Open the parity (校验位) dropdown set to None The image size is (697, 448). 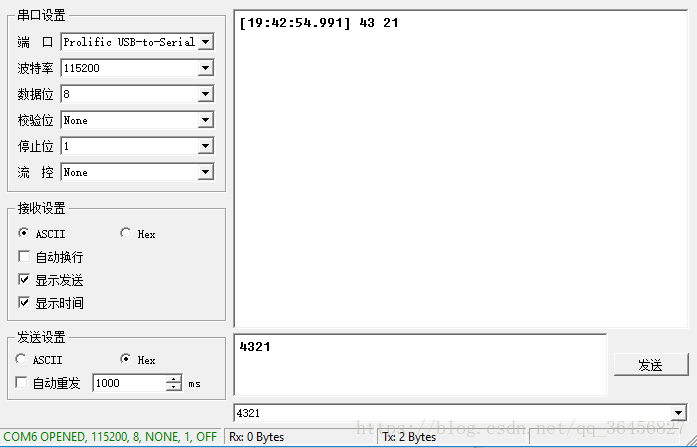(x=137, y=120)
